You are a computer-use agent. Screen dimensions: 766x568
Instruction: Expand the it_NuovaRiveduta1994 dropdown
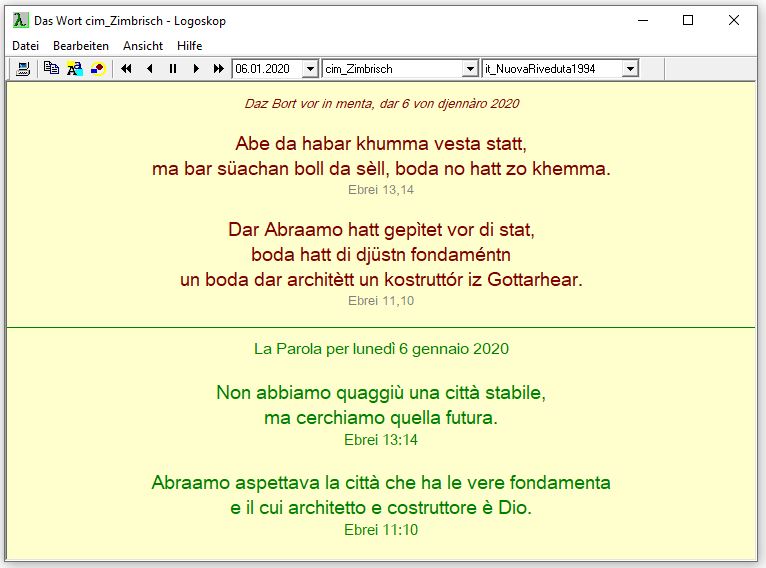[x=630, y=69]
